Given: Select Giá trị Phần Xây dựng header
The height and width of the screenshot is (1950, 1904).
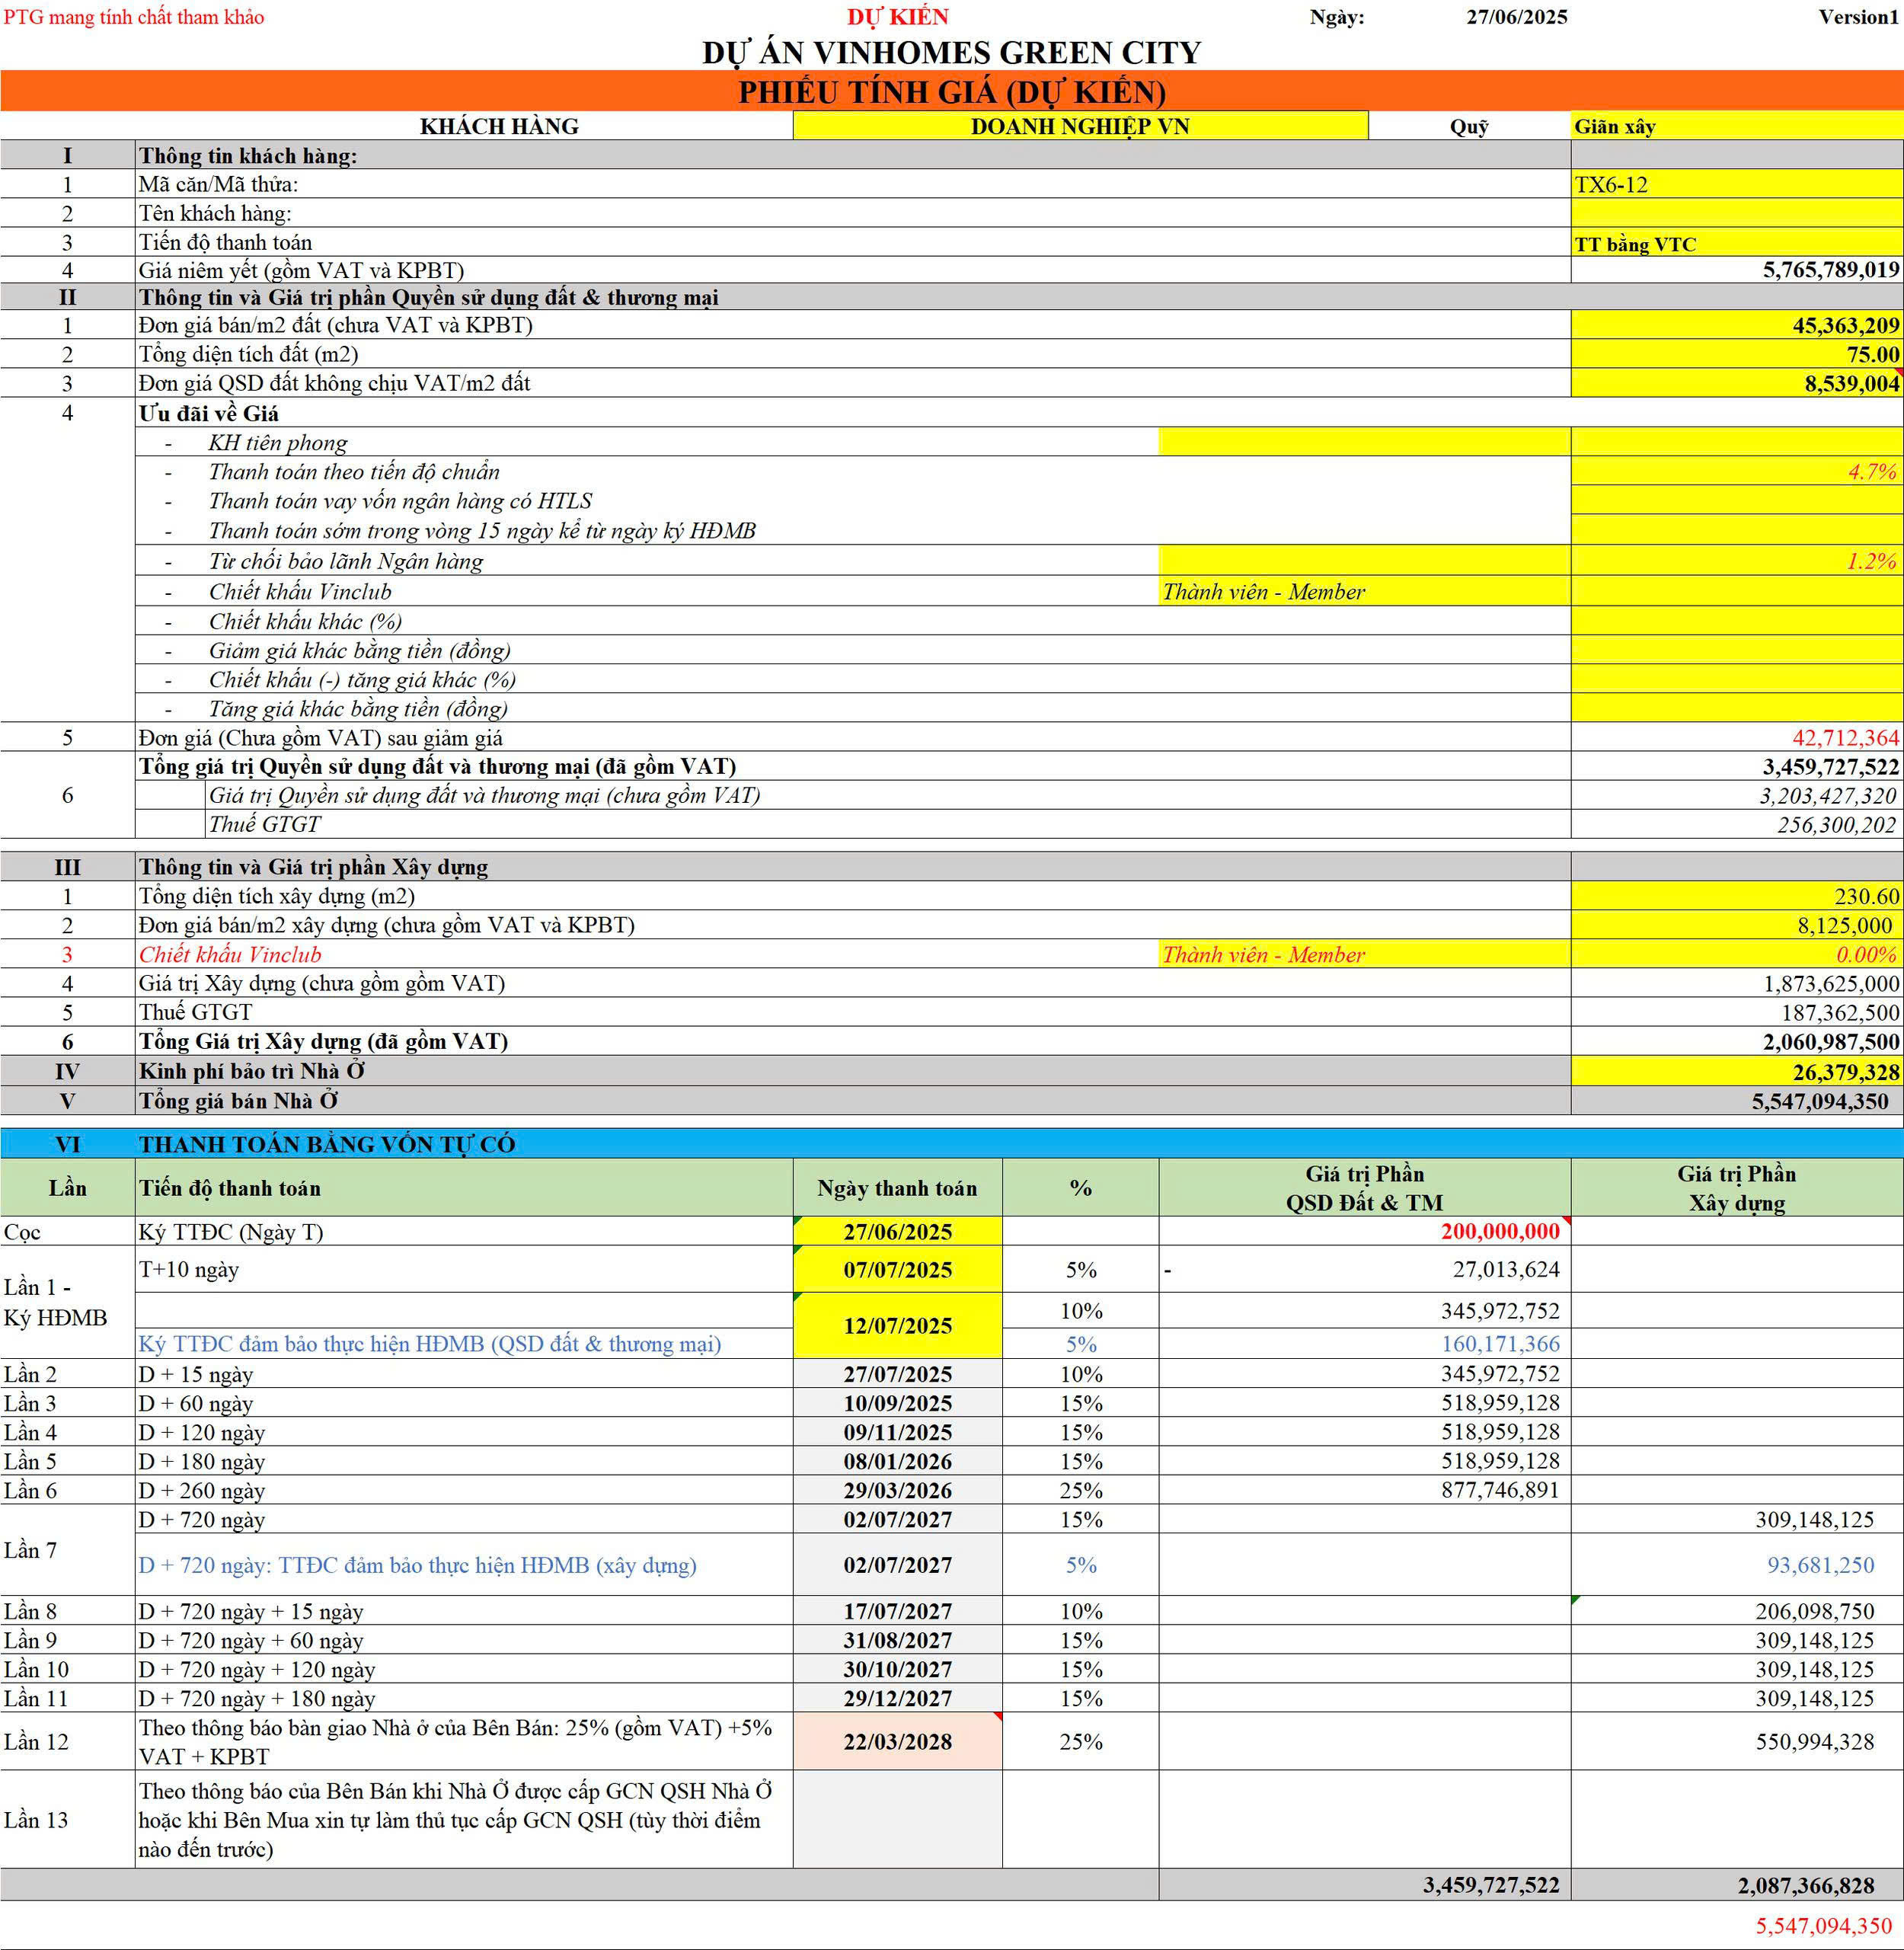Looking at the screenshot, I should tap(1737, 1188).
